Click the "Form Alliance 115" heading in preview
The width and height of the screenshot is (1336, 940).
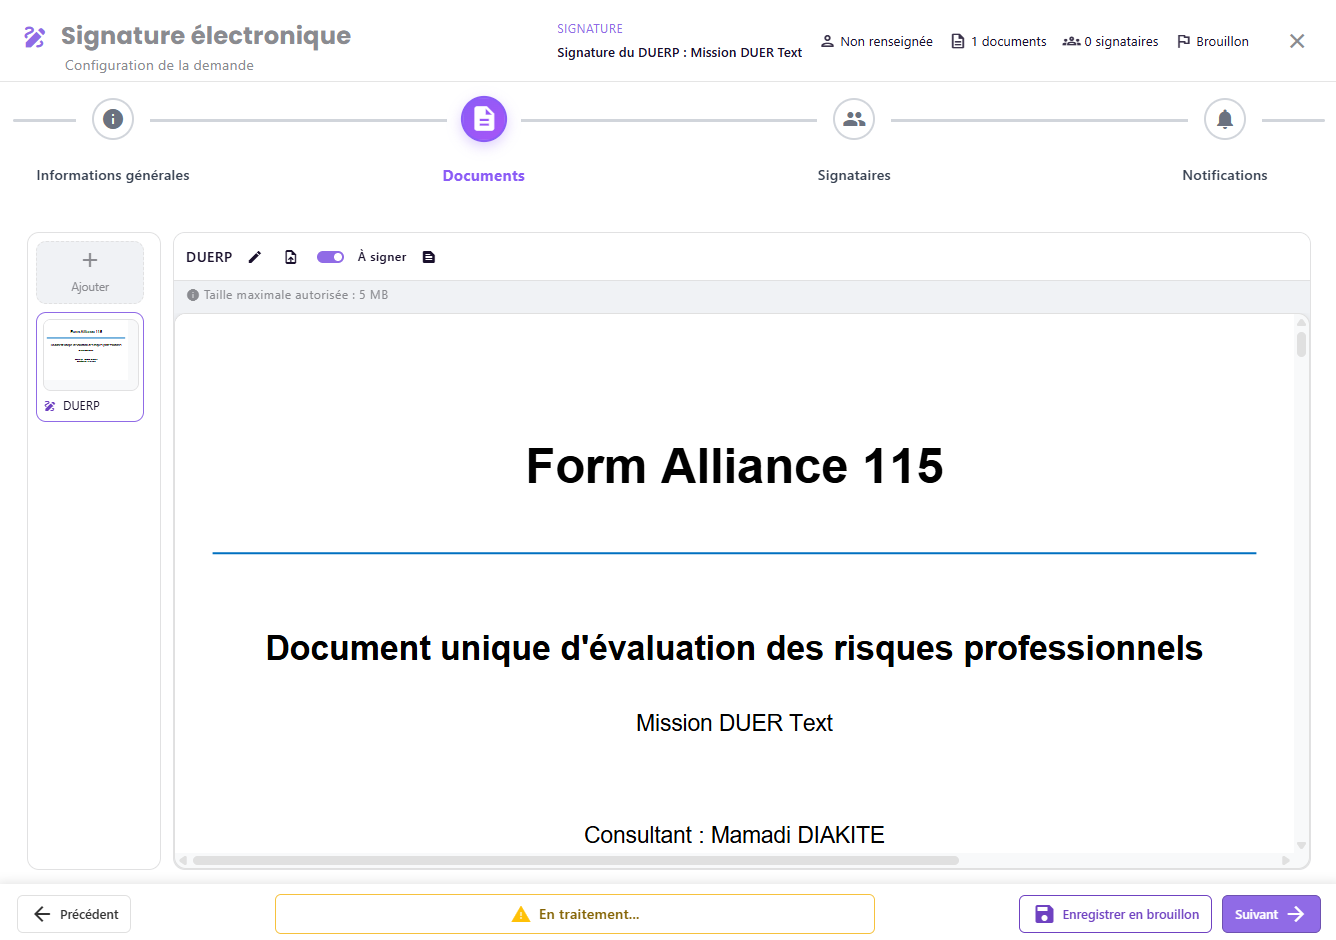tap(735, 466)
